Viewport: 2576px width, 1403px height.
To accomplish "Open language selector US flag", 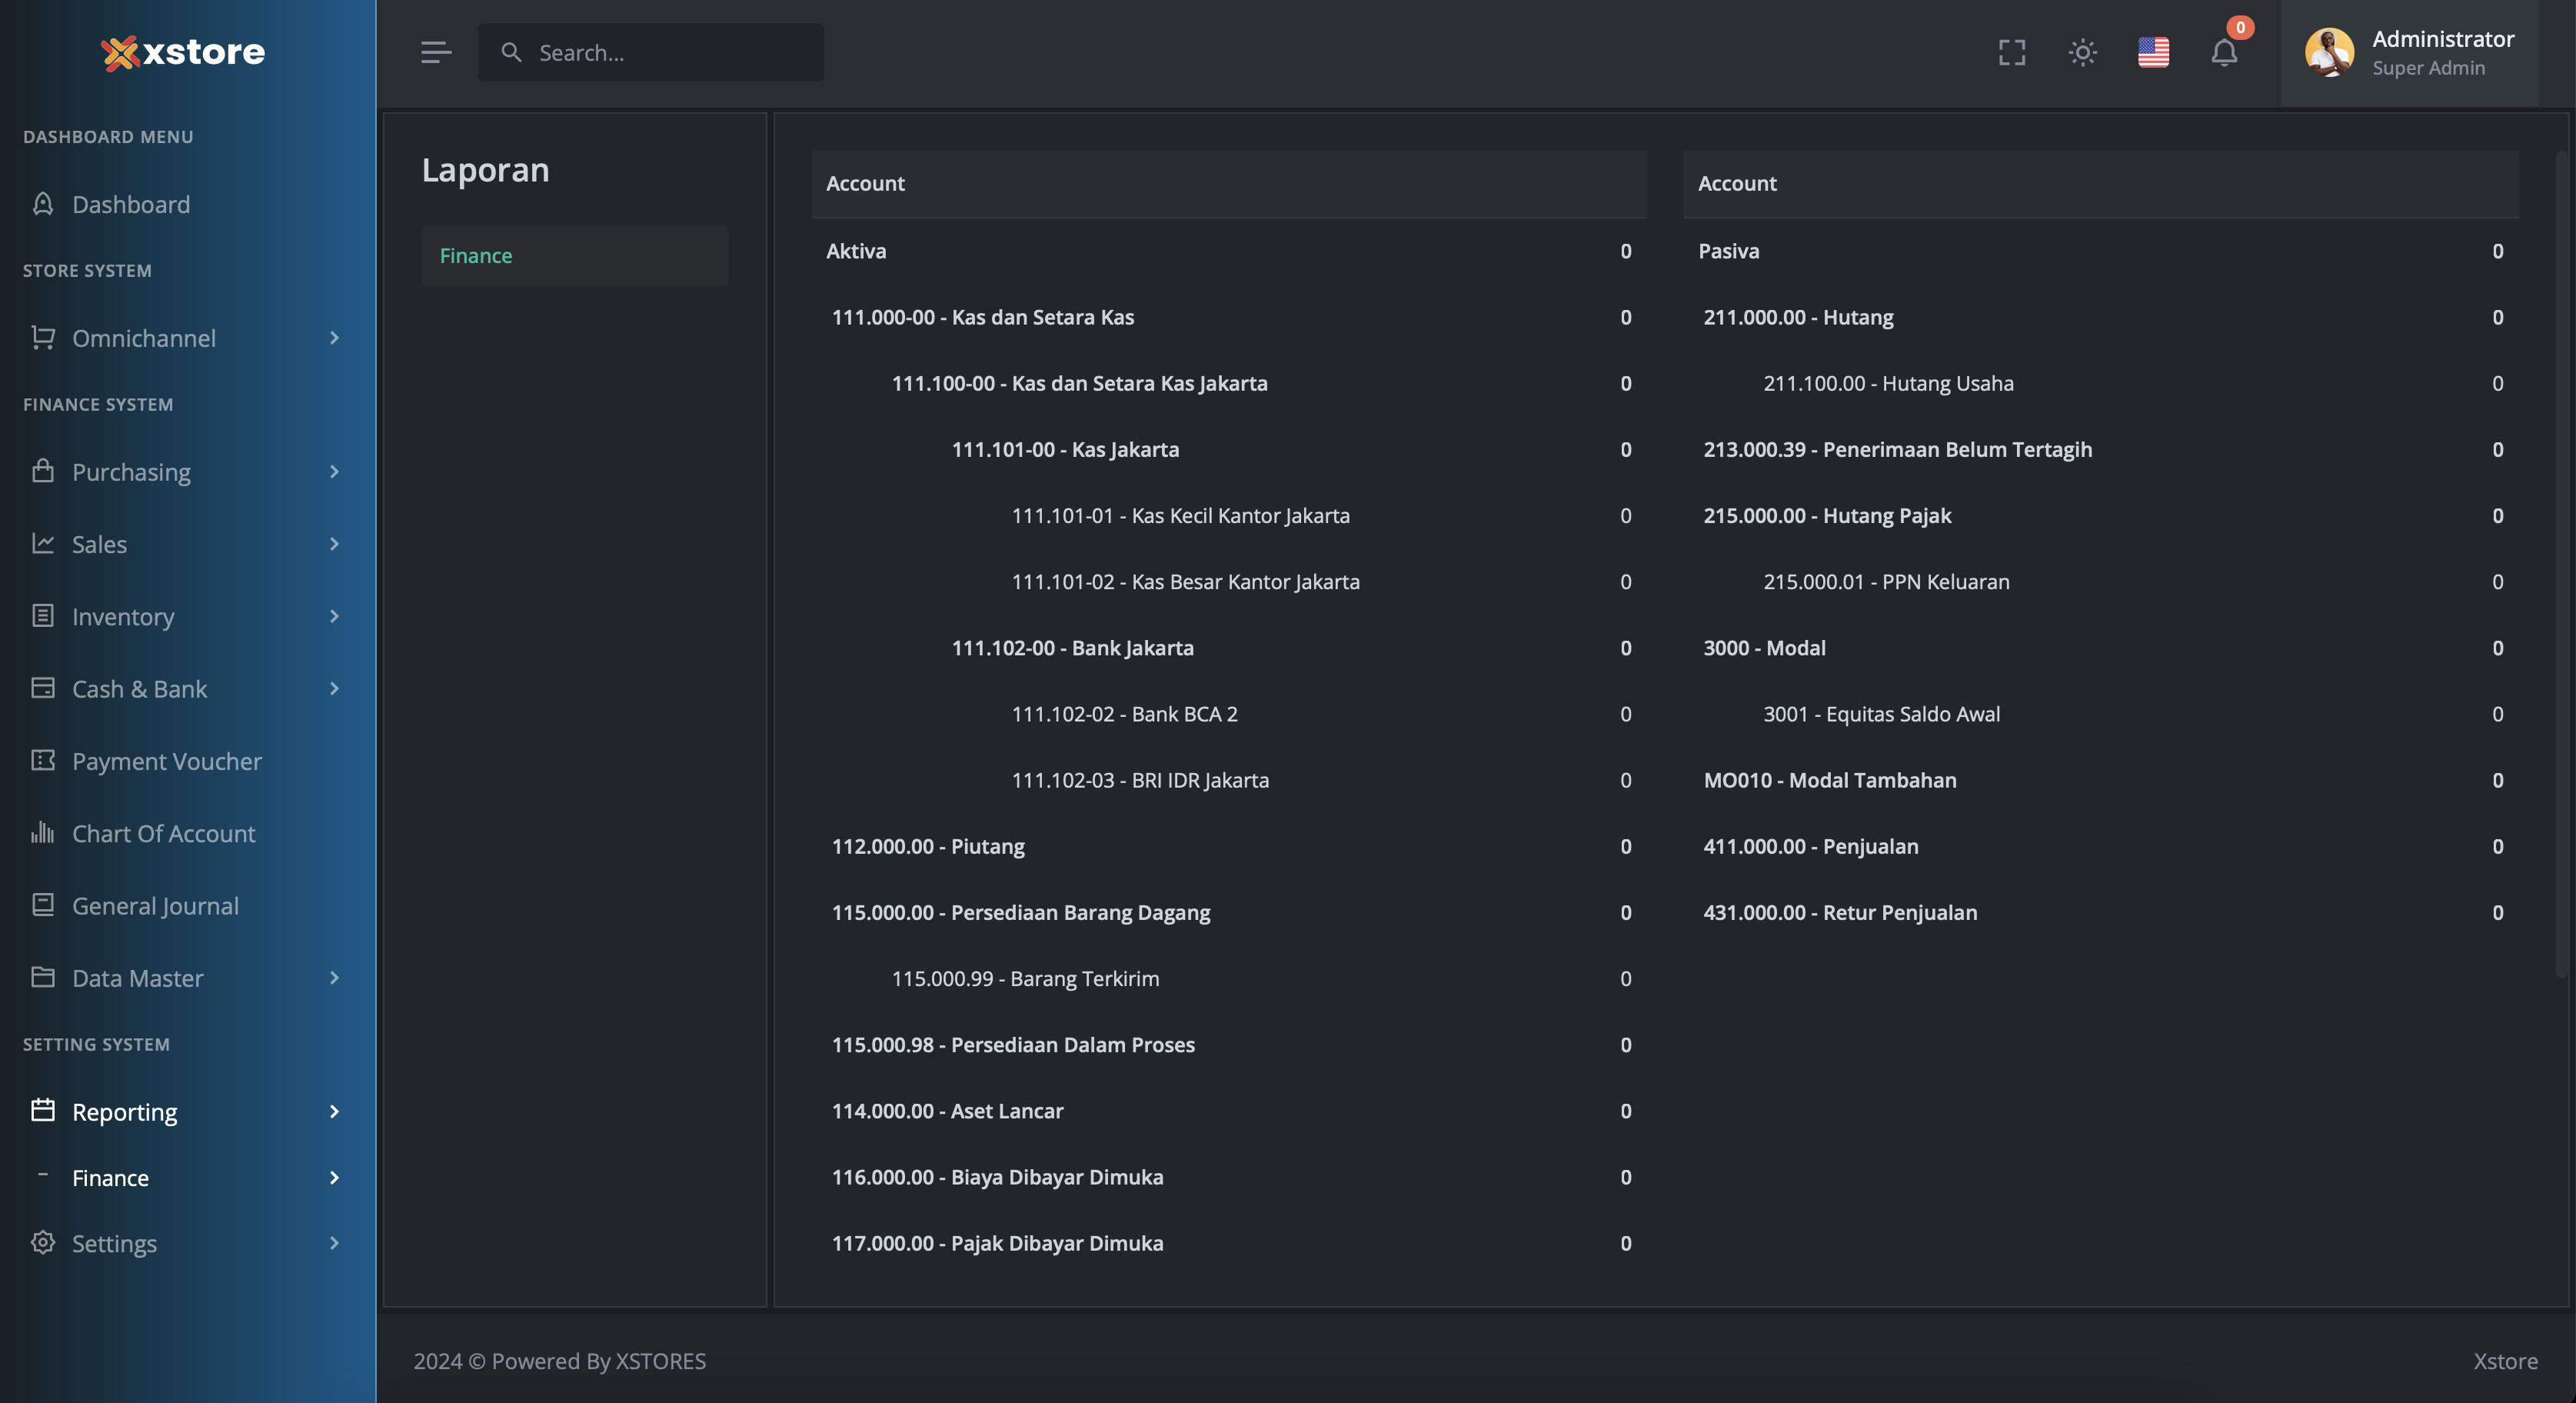I will point(2153,52).
